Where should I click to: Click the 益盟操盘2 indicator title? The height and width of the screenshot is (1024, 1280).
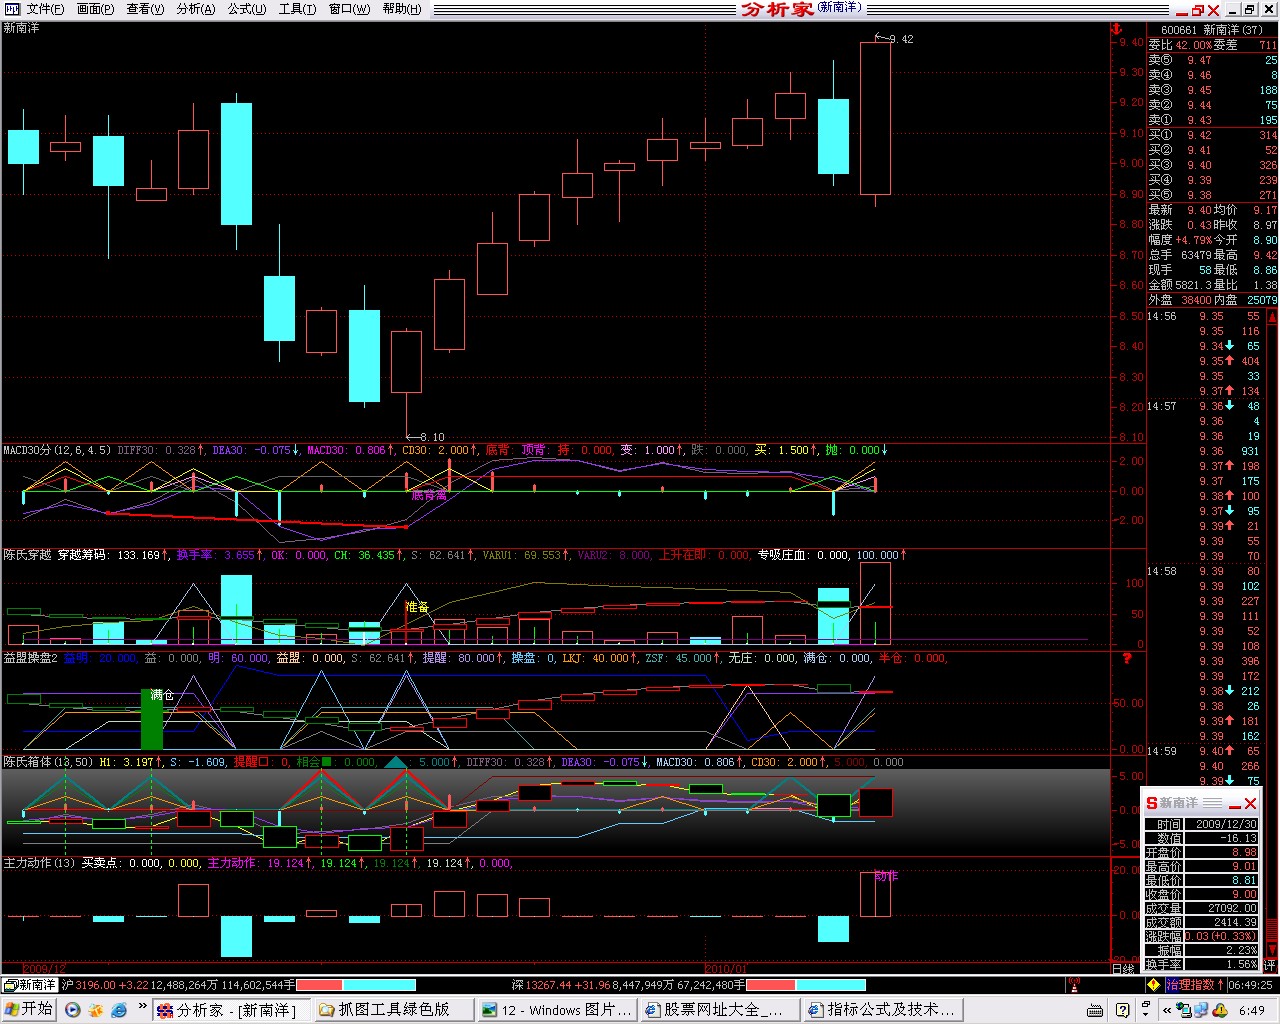[31, 658]
